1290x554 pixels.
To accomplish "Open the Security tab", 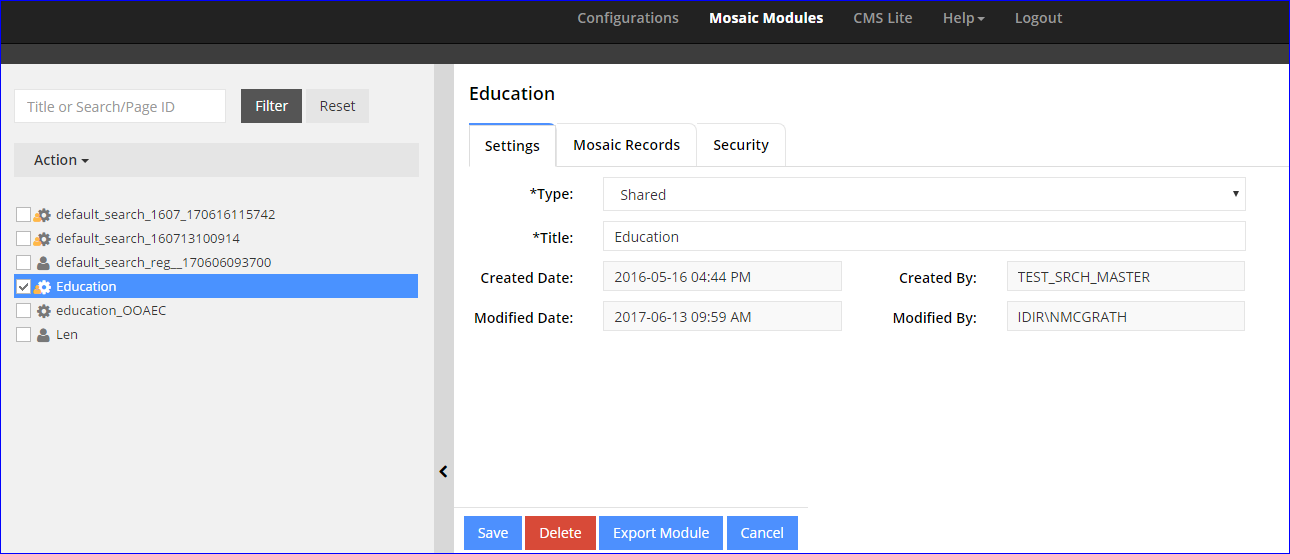I will [740, 145].
